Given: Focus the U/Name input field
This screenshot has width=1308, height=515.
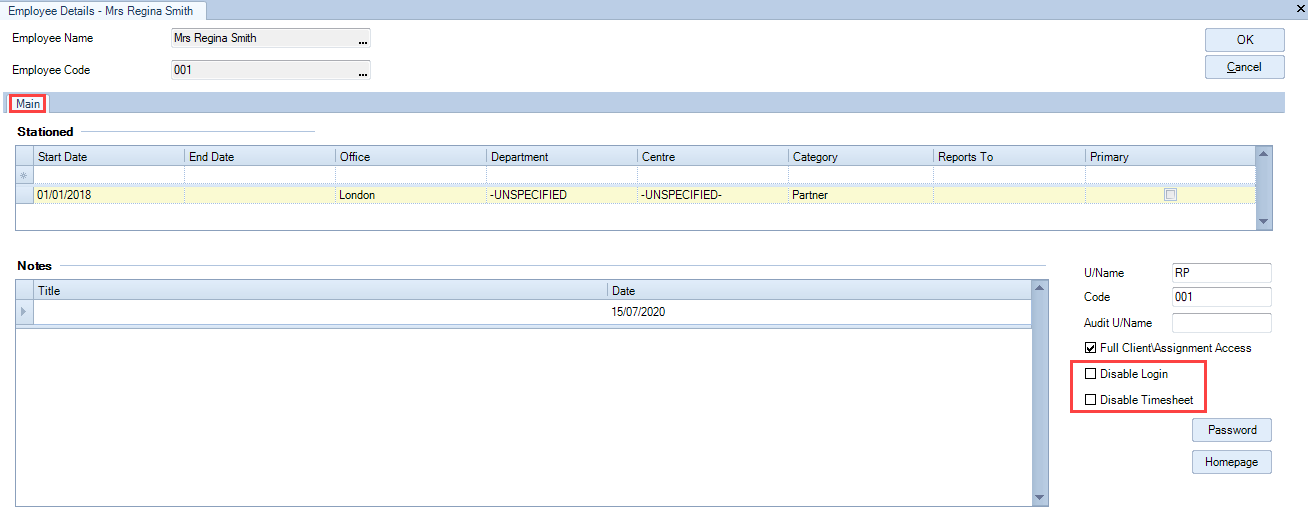Looking at the screenshot, I should [1221, 273].
